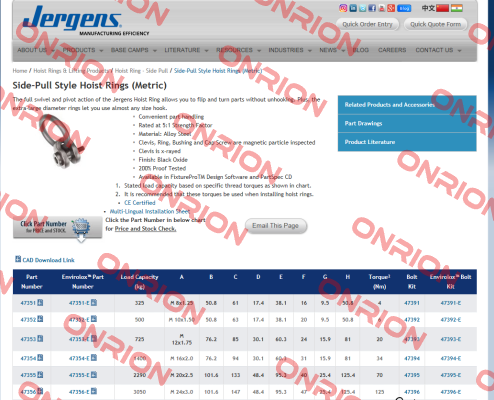Viewport: 494px width, 400px height.
Task: Click CAD icon next to 47354-E
Action: coord(94,358)
